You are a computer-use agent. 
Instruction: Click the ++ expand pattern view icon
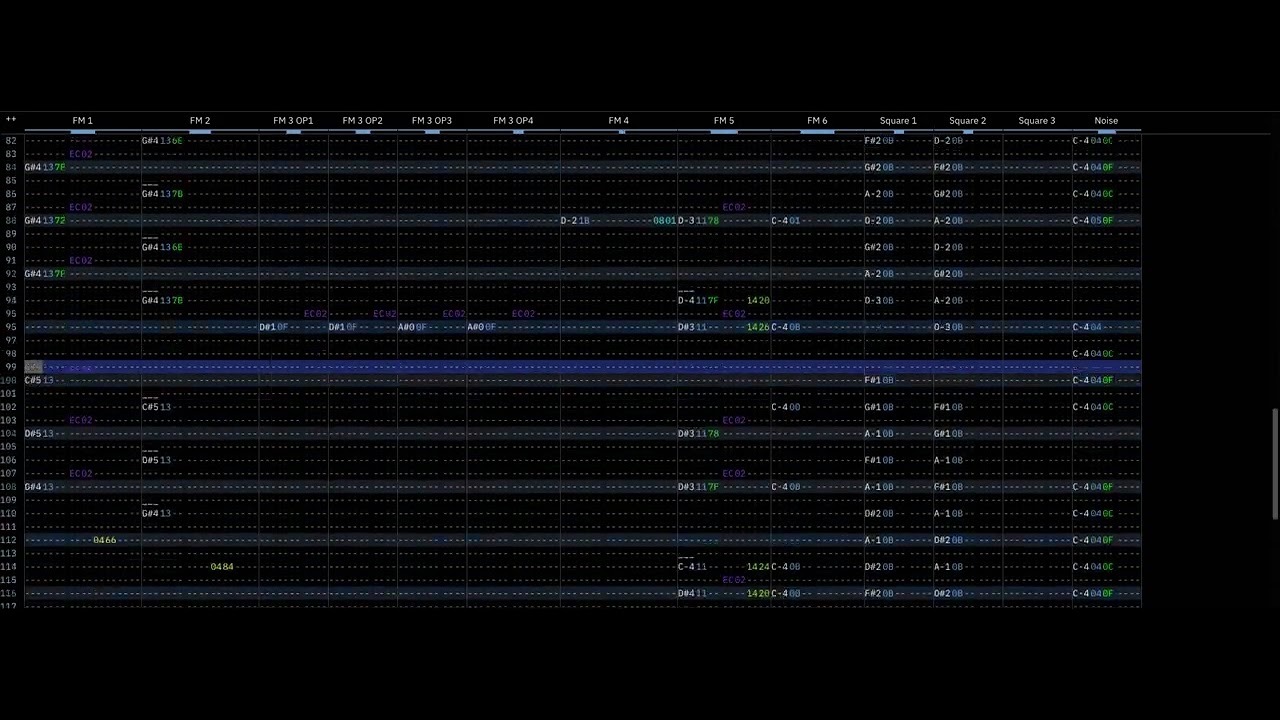point(11,120)
